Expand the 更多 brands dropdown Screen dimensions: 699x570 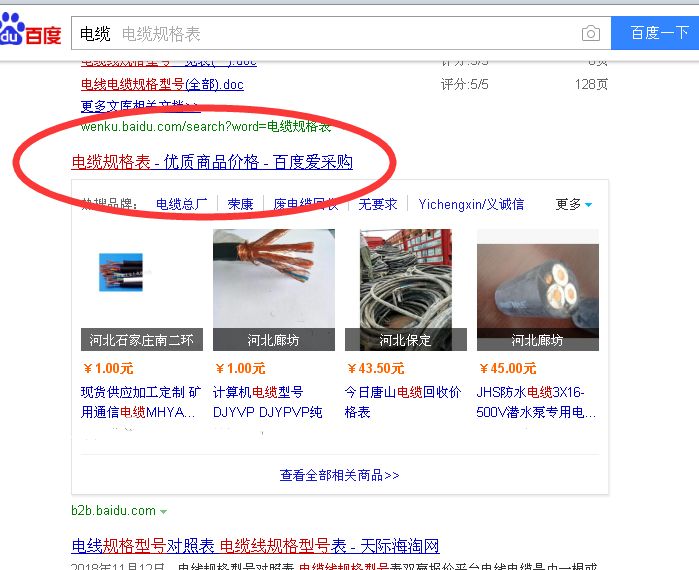click(574, 204)
